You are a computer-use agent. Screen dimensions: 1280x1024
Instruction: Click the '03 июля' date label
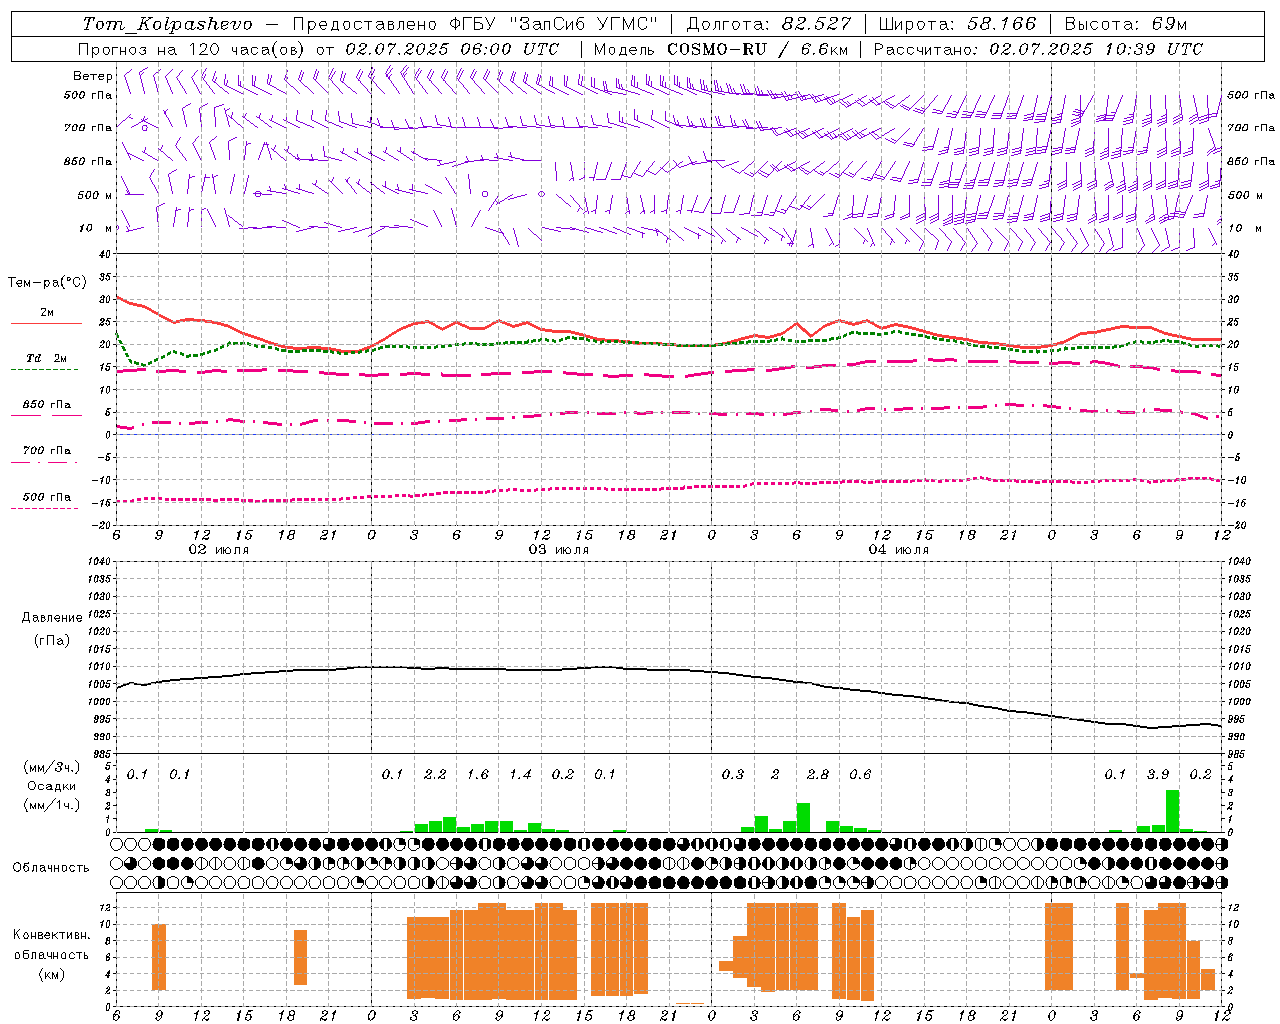pos(559,550)
